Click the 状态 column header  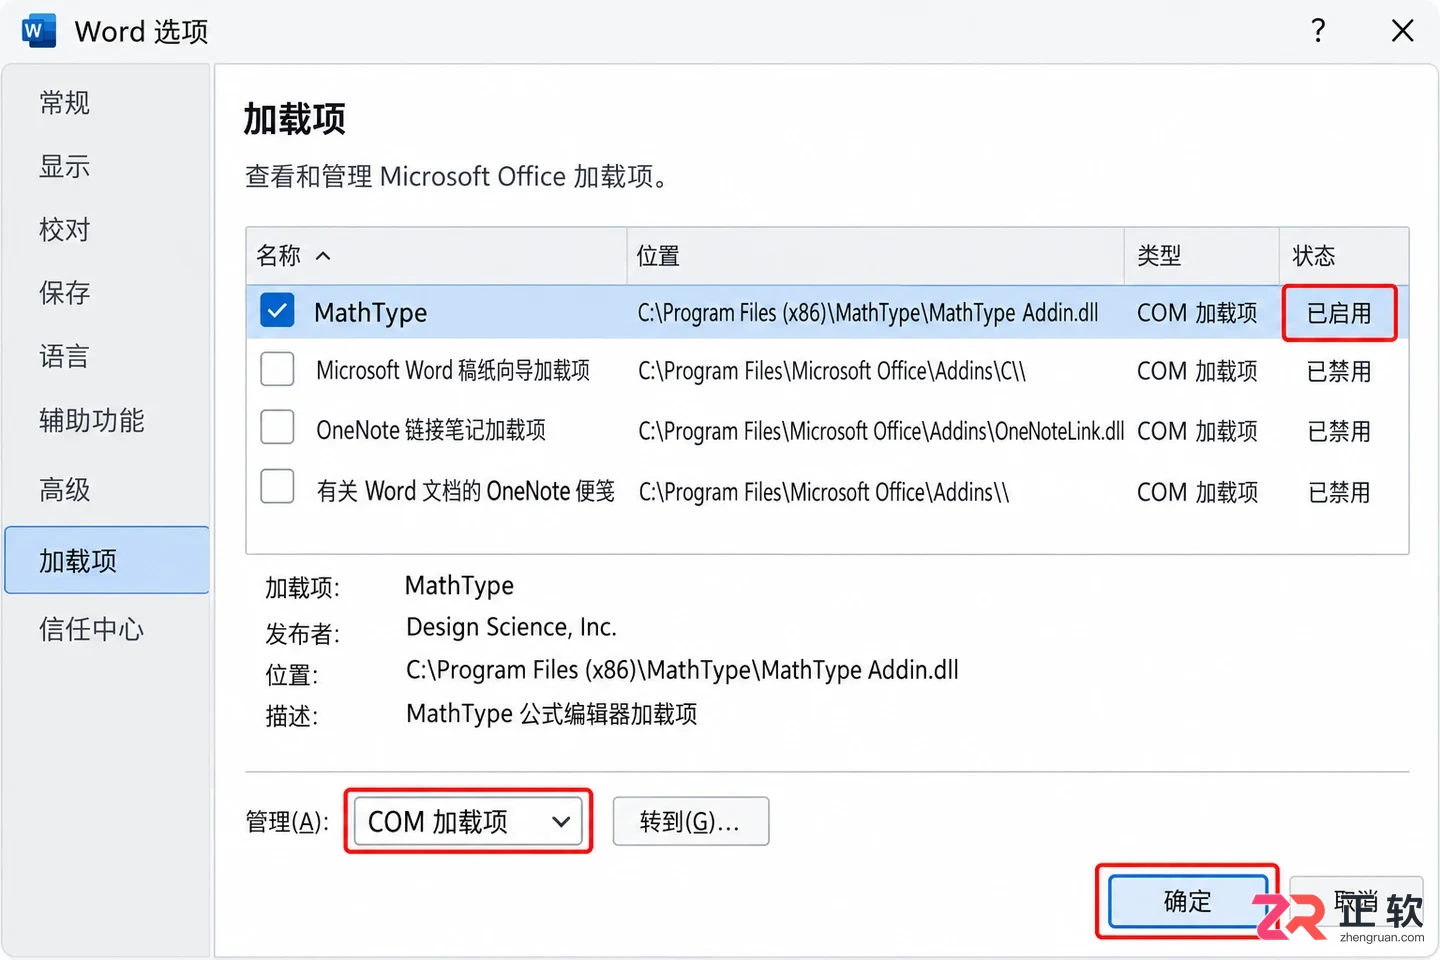1344,256
